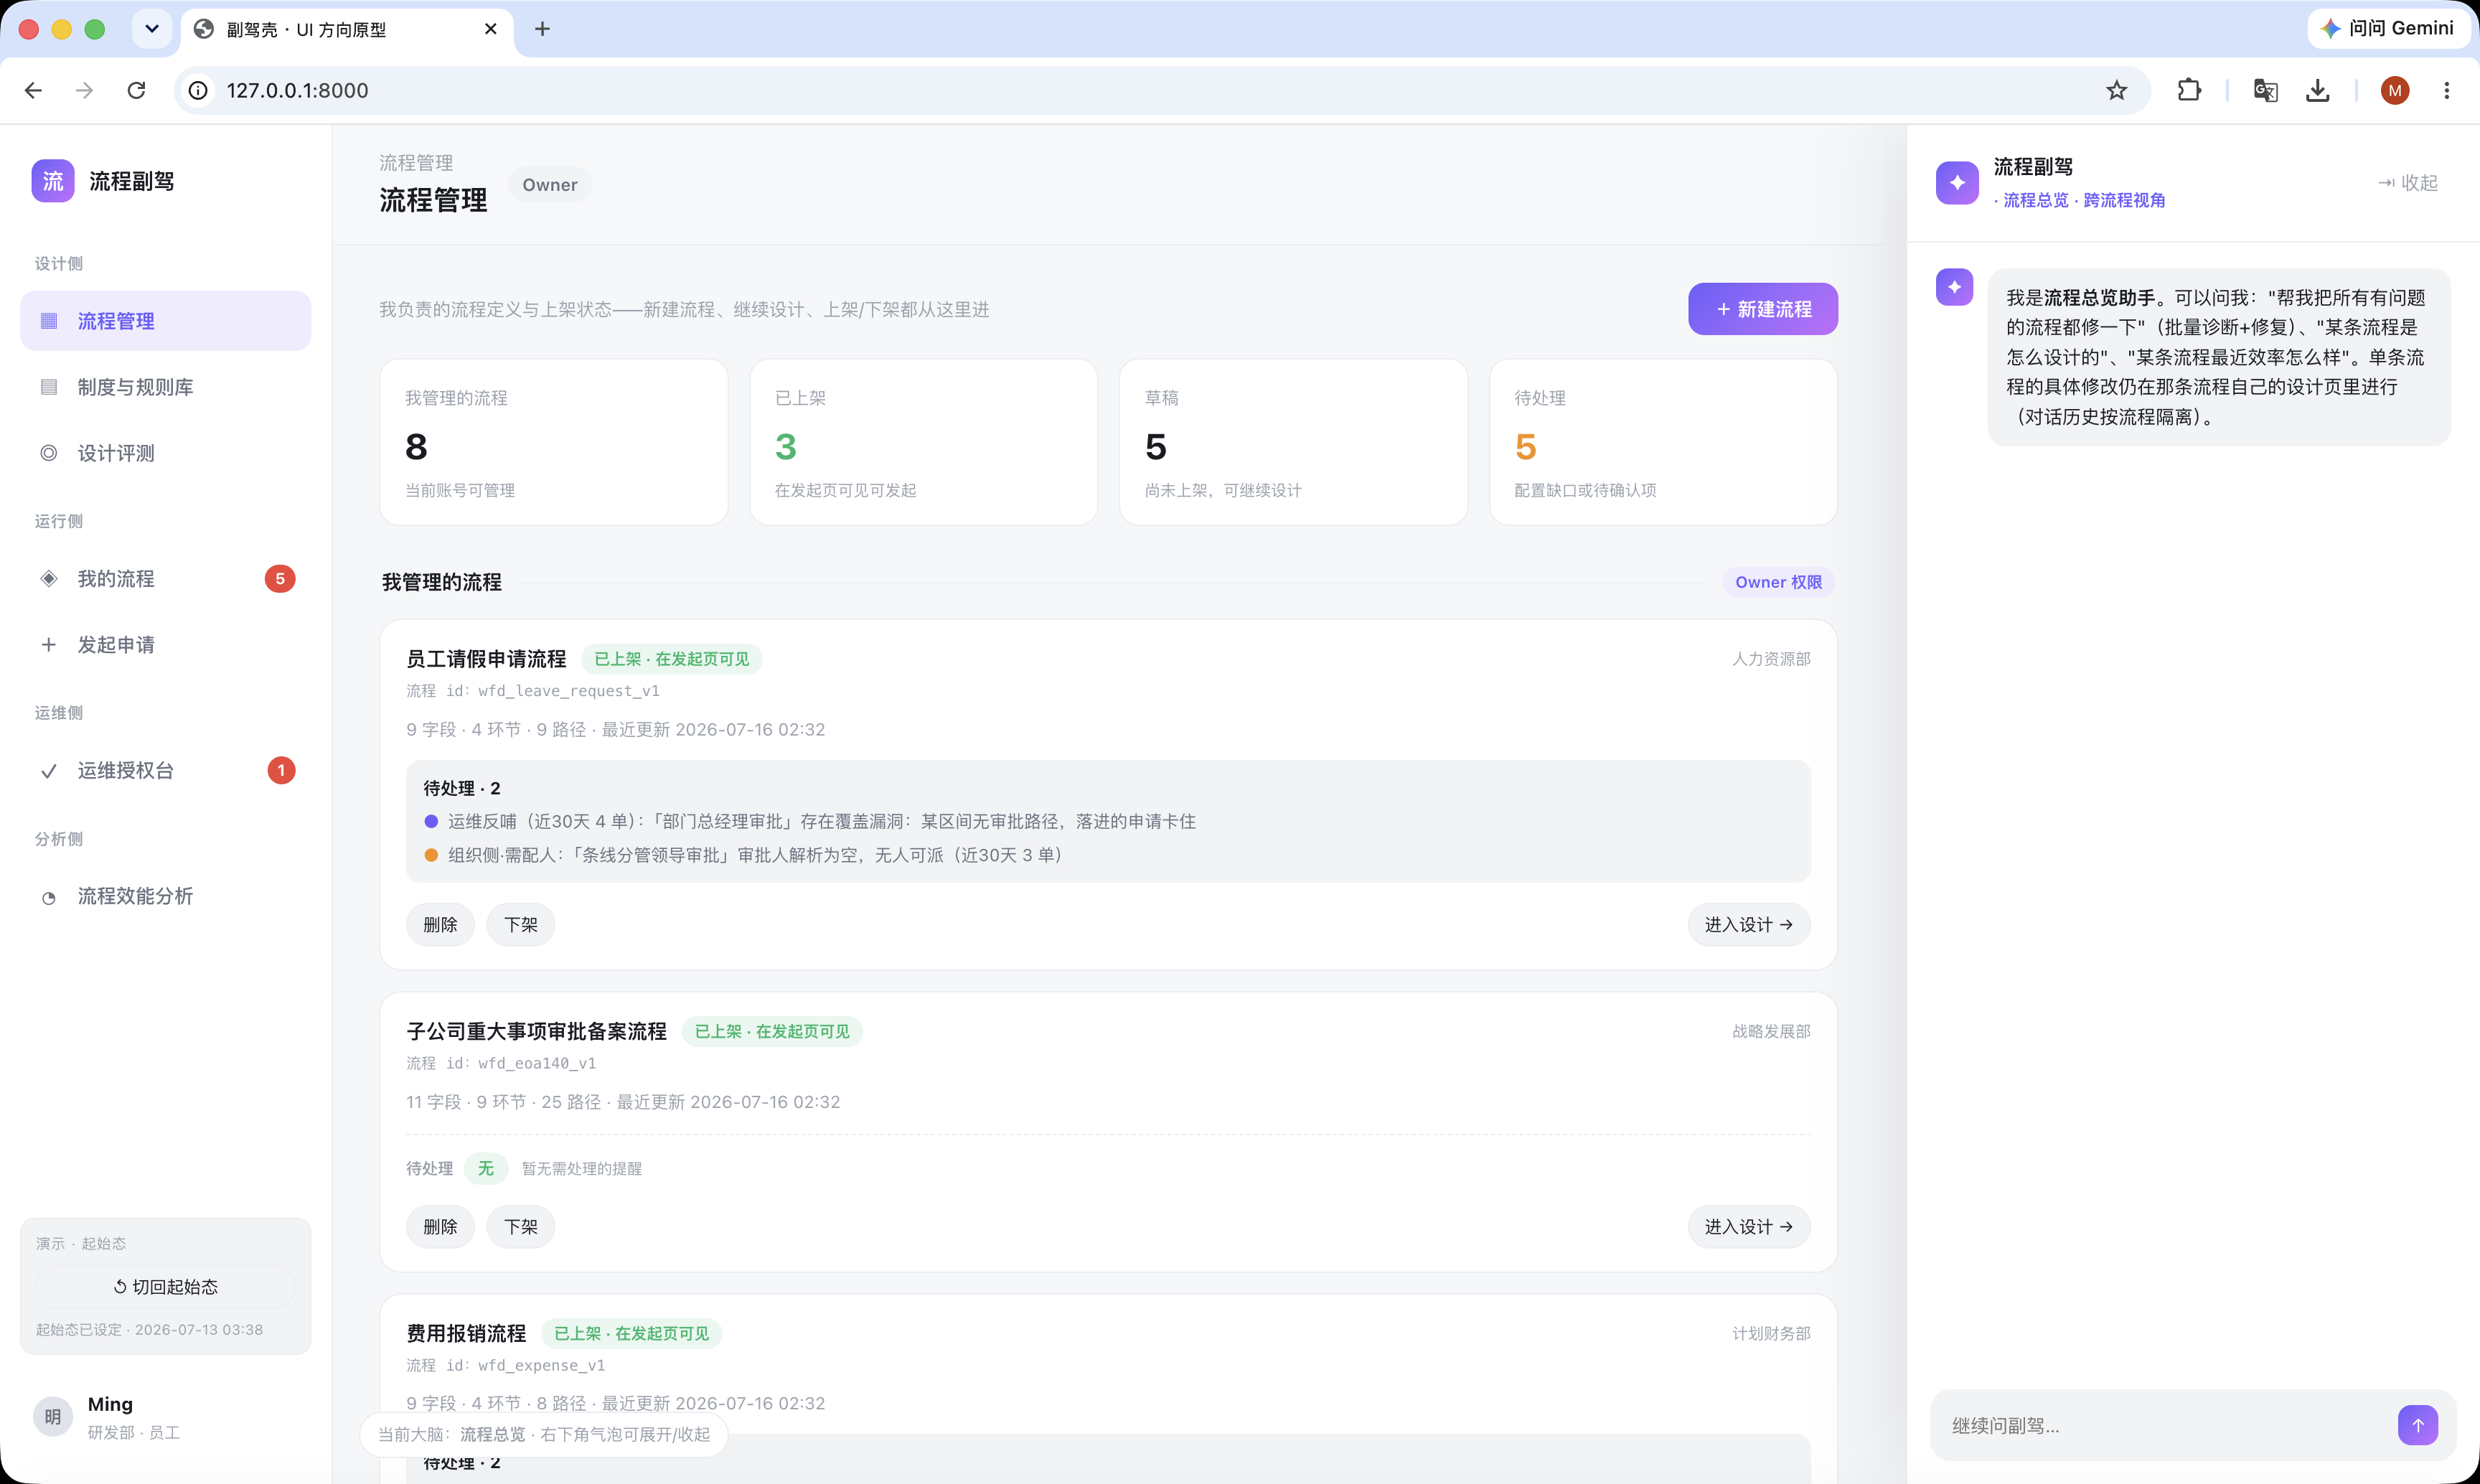The width and height of the screenshot is (2480, 1484).
Task: Click the 流程副驾 app logo icon
Action: (x=53, y=181)
